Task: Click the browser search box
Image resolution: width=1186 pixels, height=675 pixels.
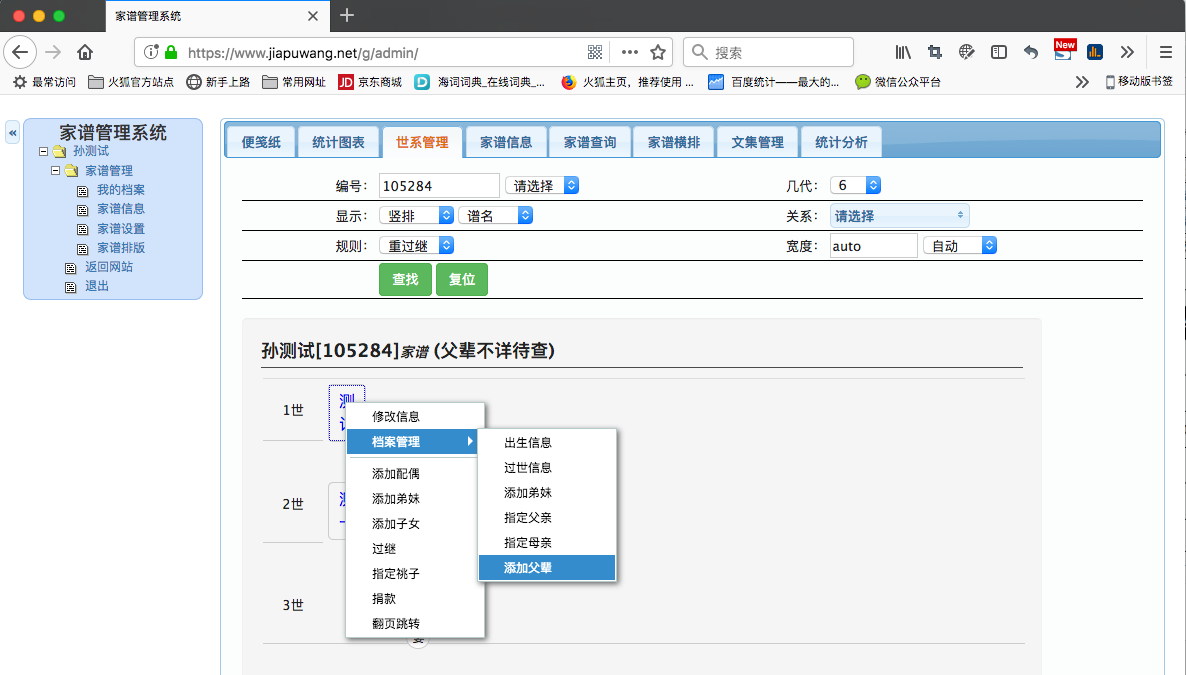Action: tap(768, 52)
